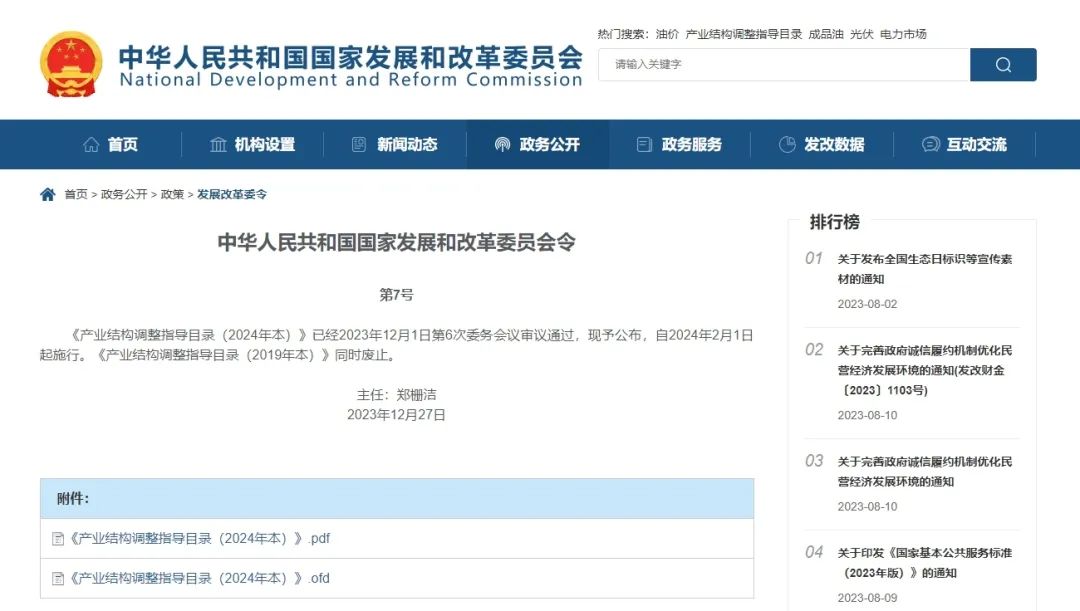Download 产业结构调整指导目录（2024年本）.pdf attachment

click(199, 539)
